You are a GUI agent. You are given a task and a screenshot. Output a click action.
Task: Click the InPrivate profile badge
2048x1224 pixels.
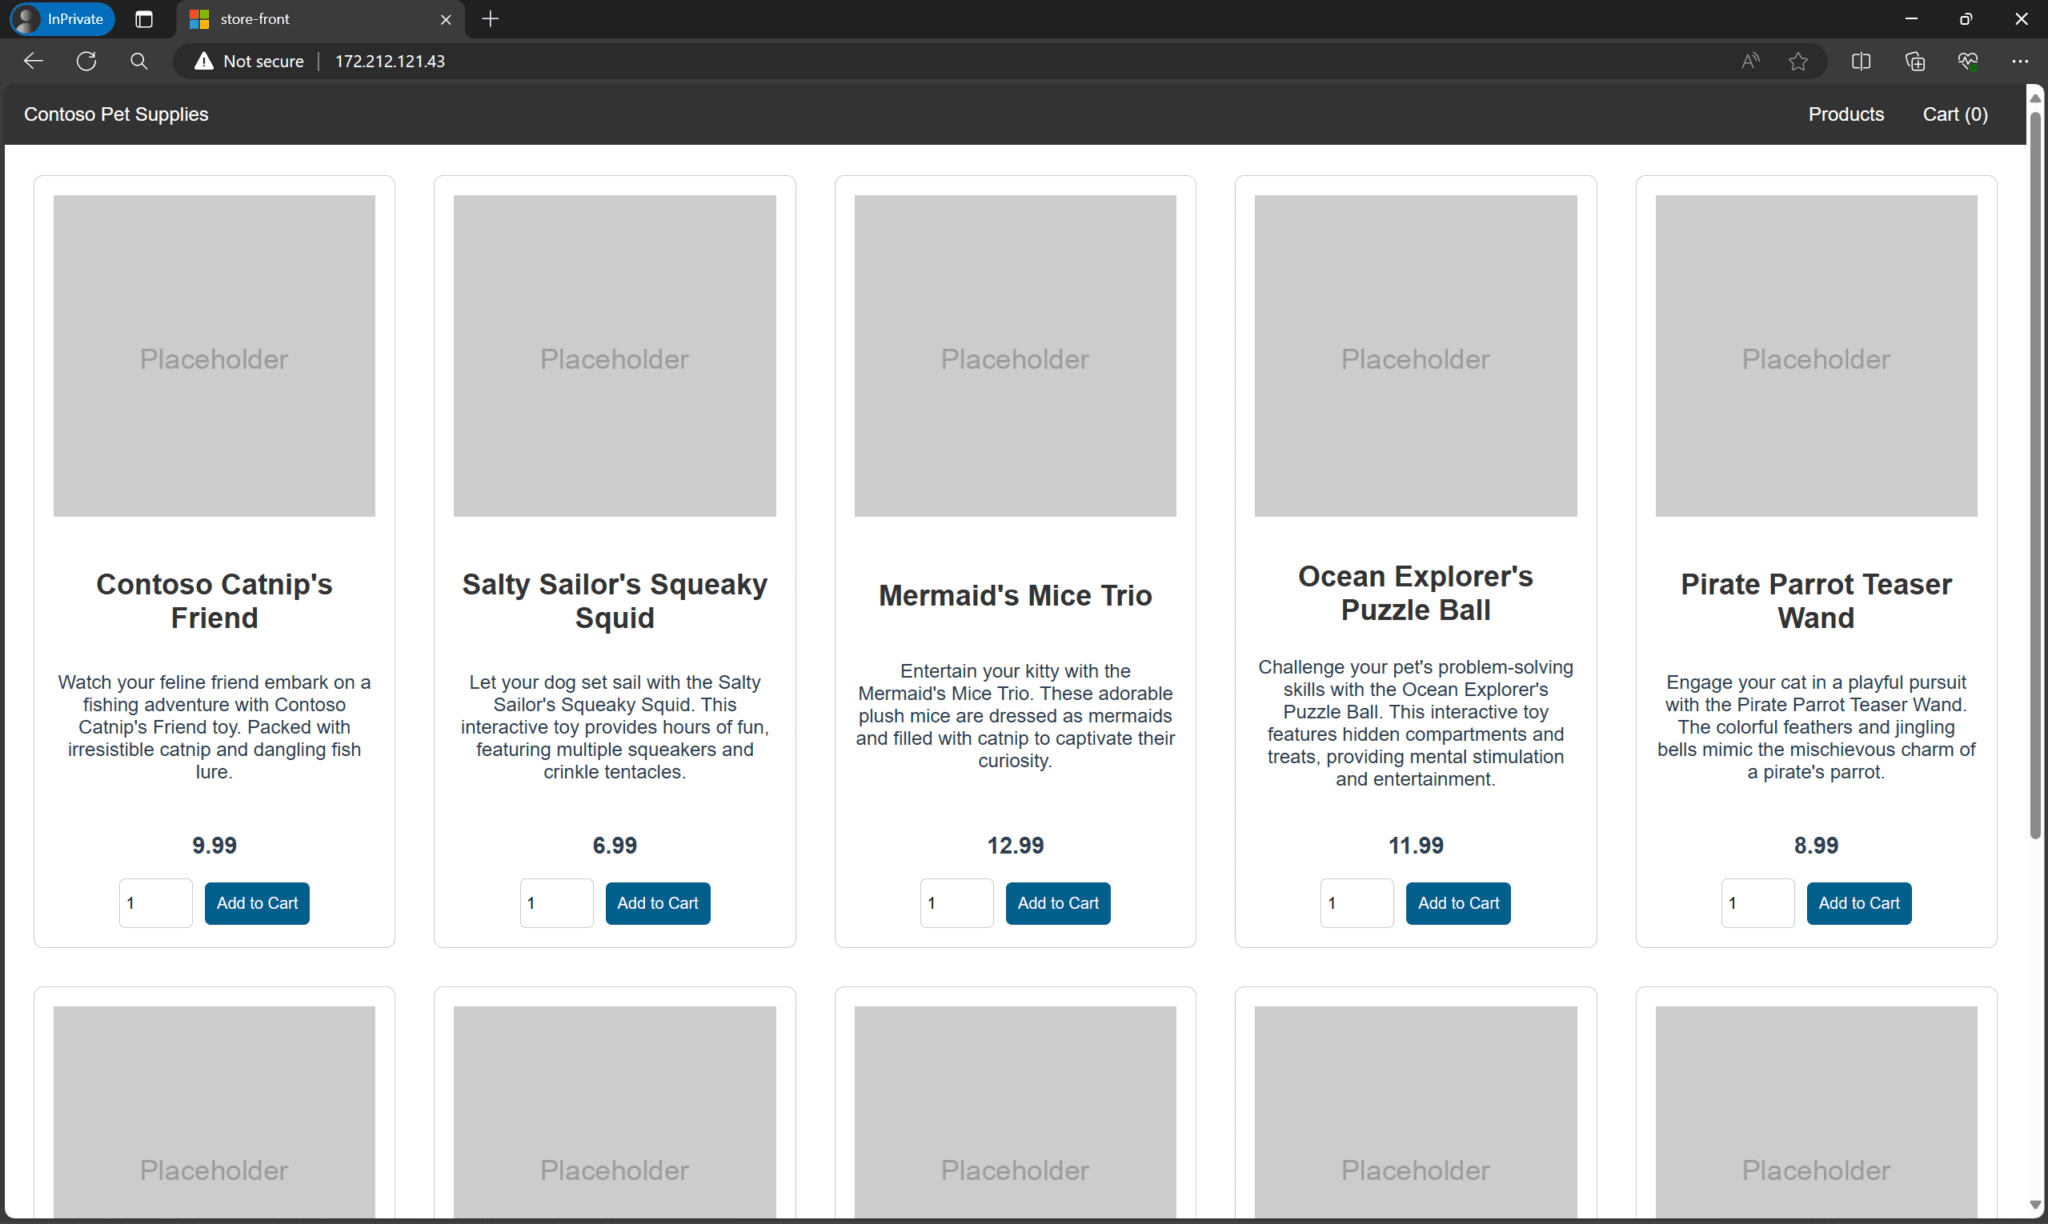62,19
